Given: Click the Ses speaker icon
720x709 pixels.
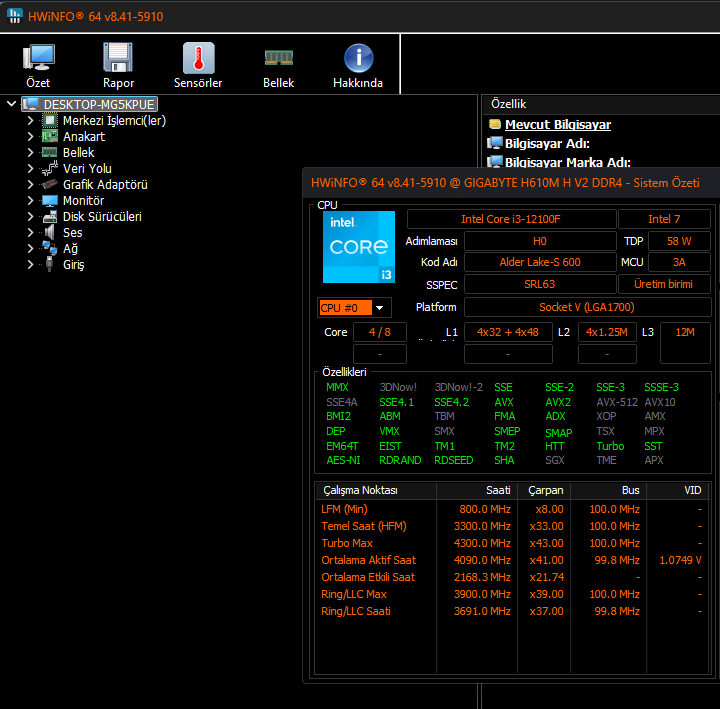Looking at the screenshot, I should pos(50,232).
